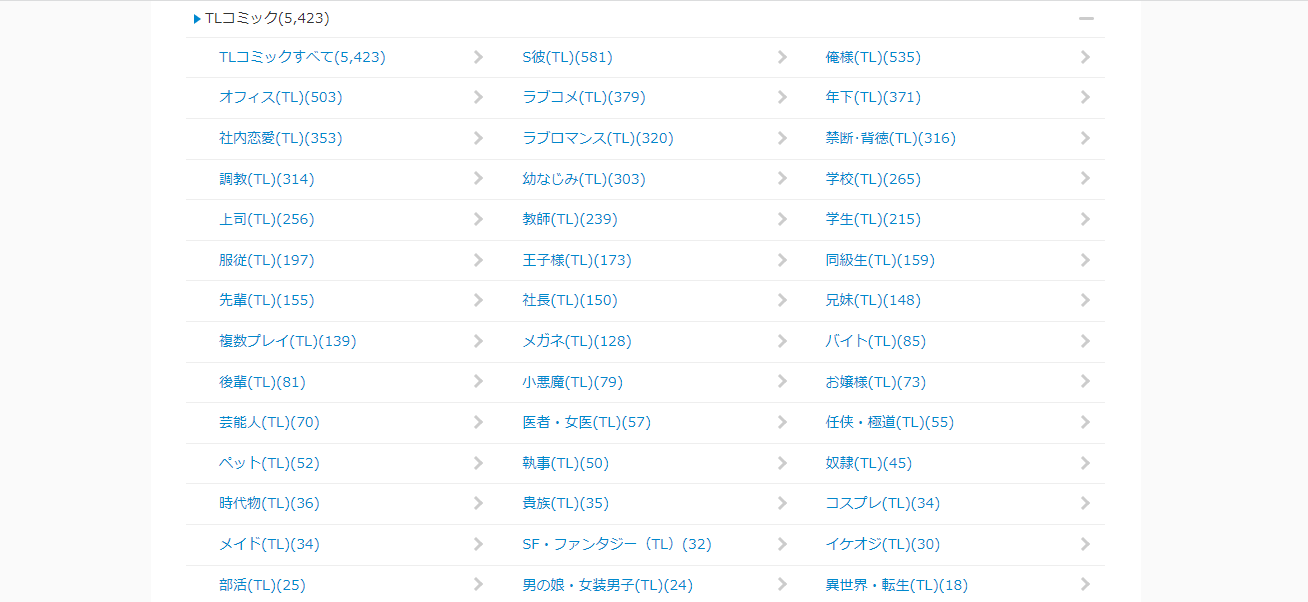This screenshot has height=602, width=1308.
Task: Click the chevron arrow next to 俺様(TL)(535)
Action: pyautogui.click(x=1085, y=57)
